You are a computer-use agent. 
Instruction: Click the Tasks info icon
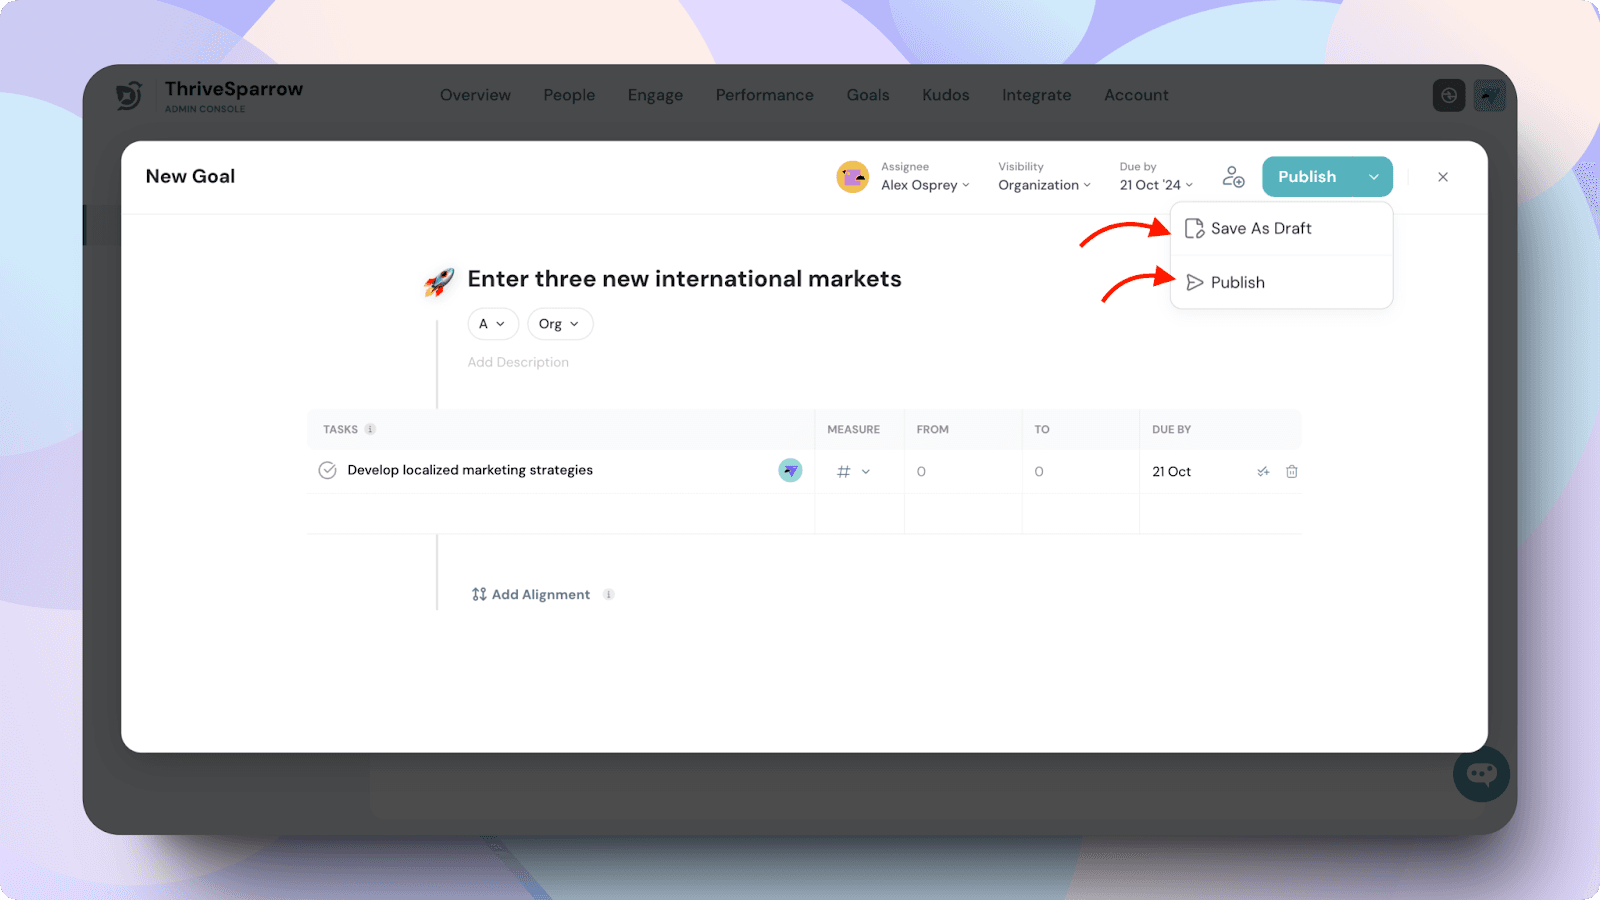[370, 429]
